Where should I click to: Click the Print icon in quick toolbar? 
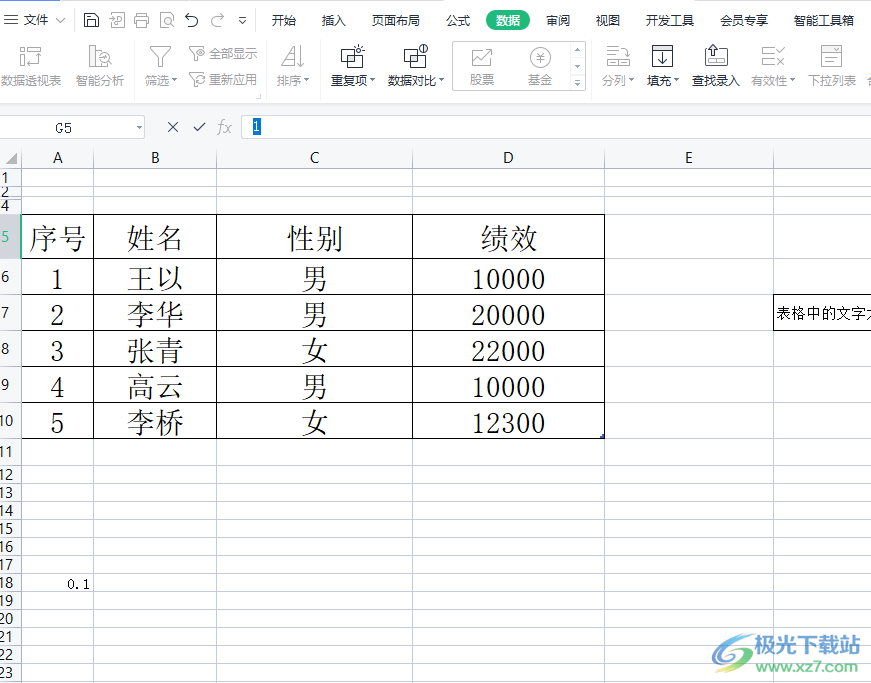click(142, 21)
